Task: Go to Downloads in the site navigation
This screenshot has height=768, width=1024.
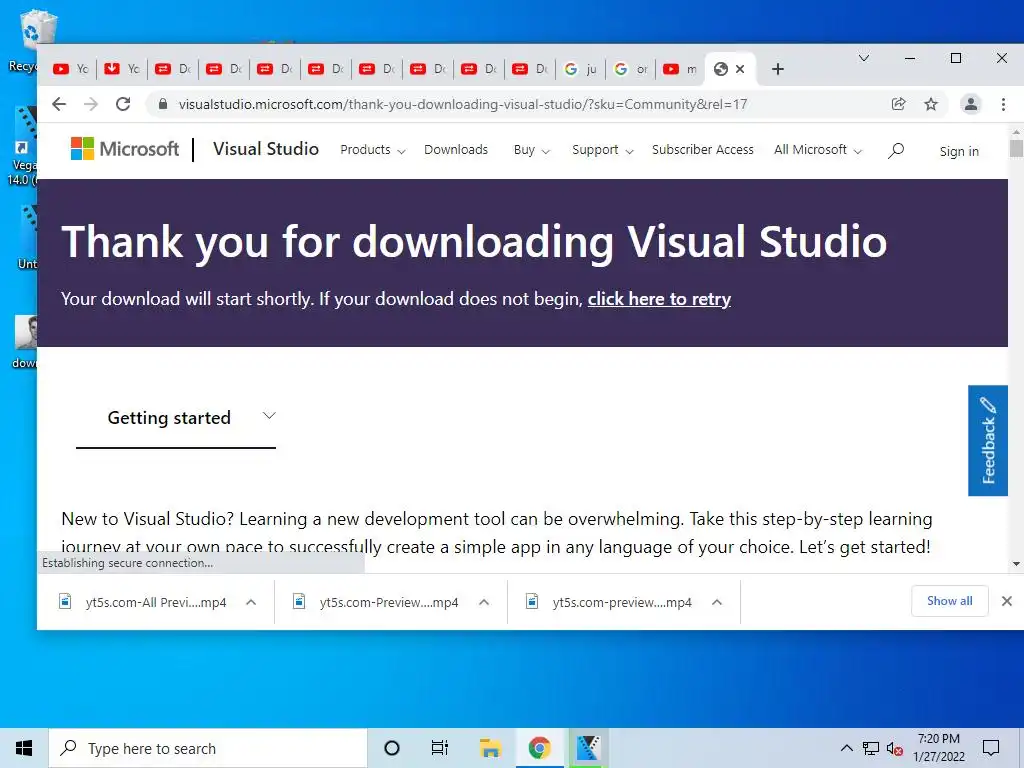Action: pyautogui.click(x=456, y=150)
